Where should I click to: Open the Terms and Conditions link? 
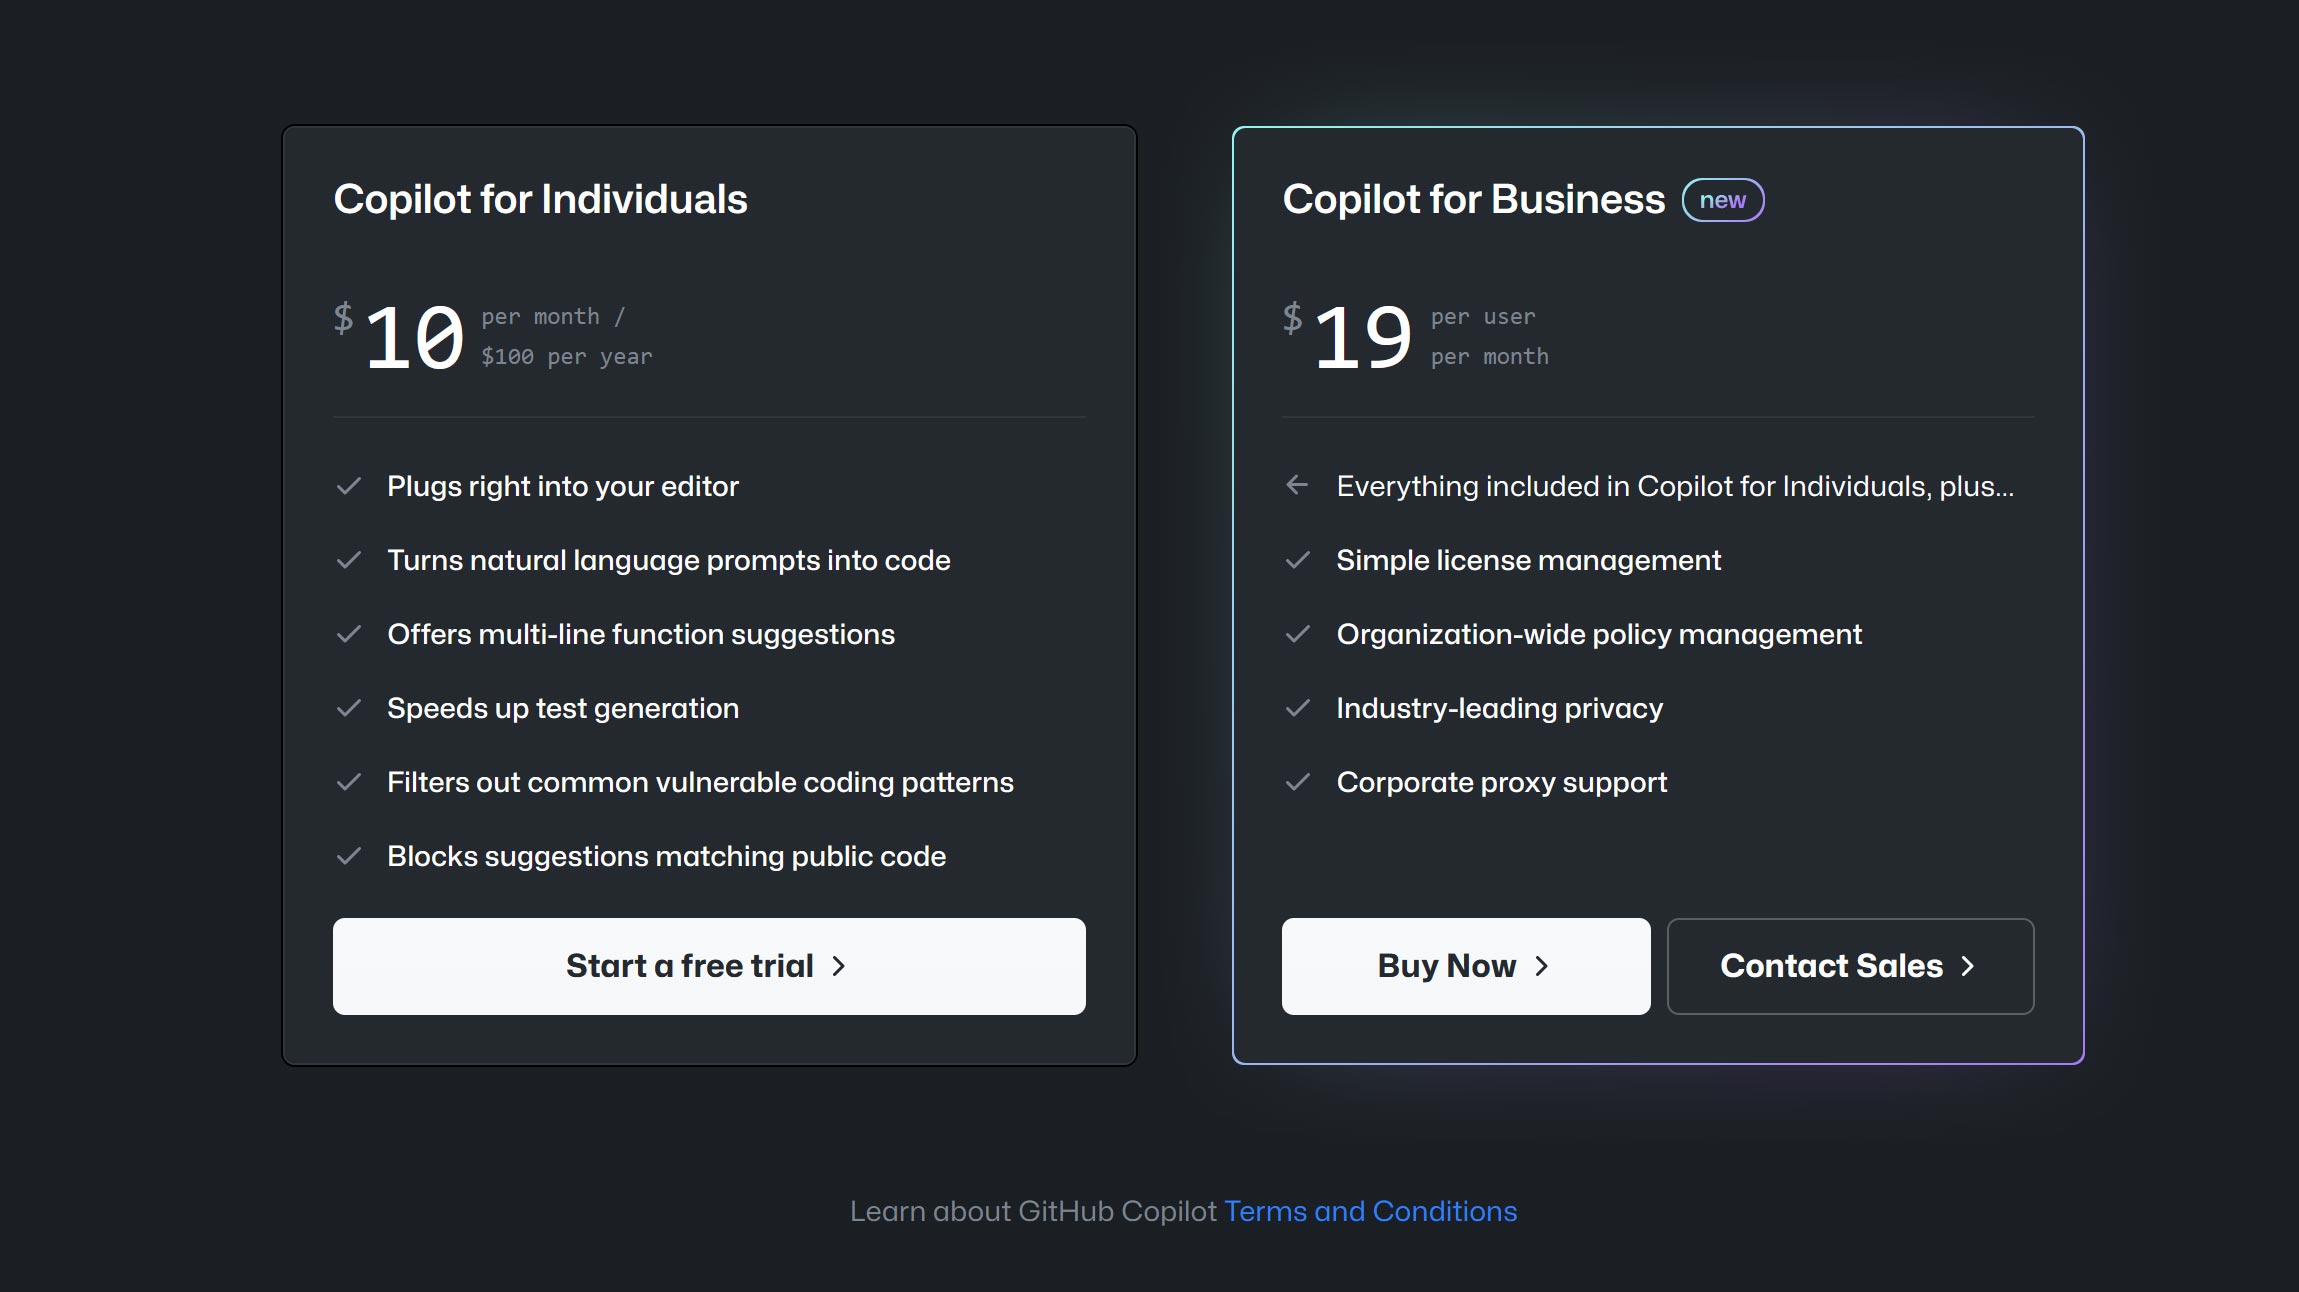coord(1370,1211)
